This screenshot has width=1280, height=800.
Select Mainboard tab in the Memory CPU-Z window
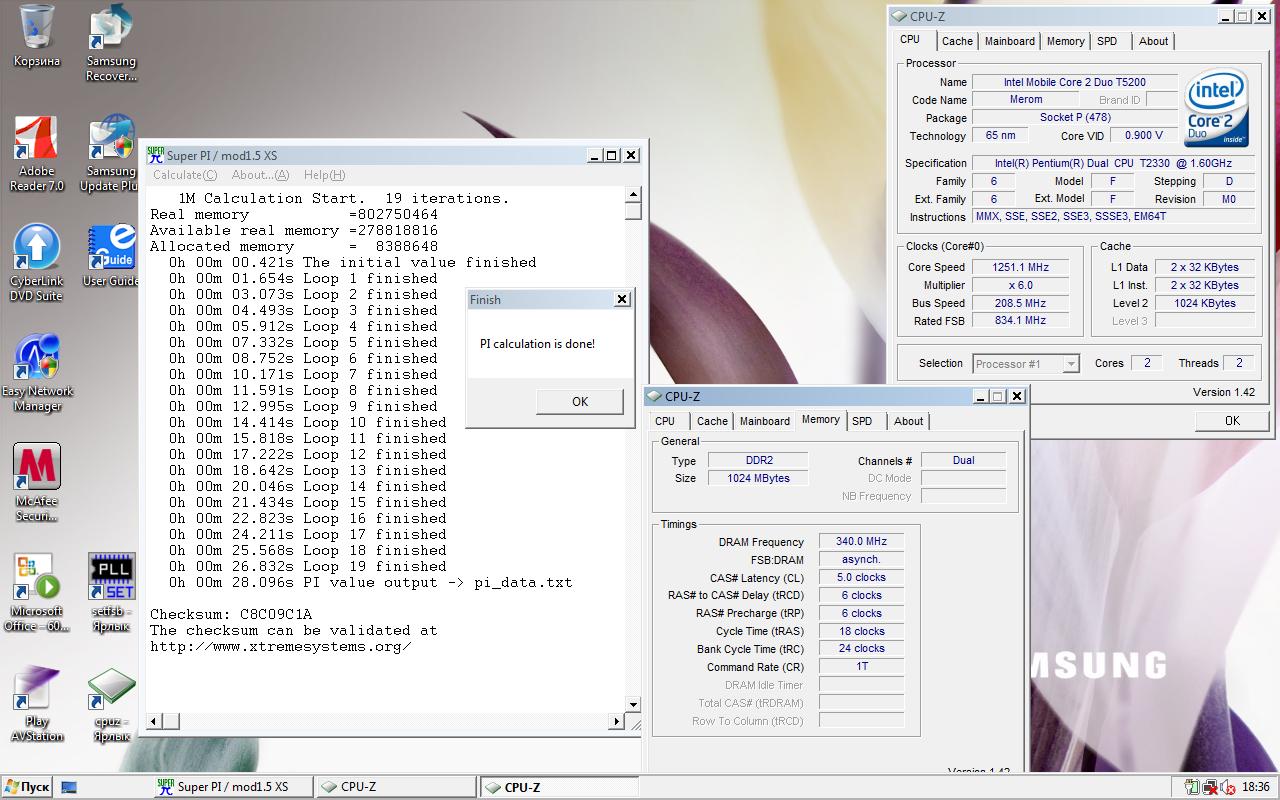click(x=764, y=421)
